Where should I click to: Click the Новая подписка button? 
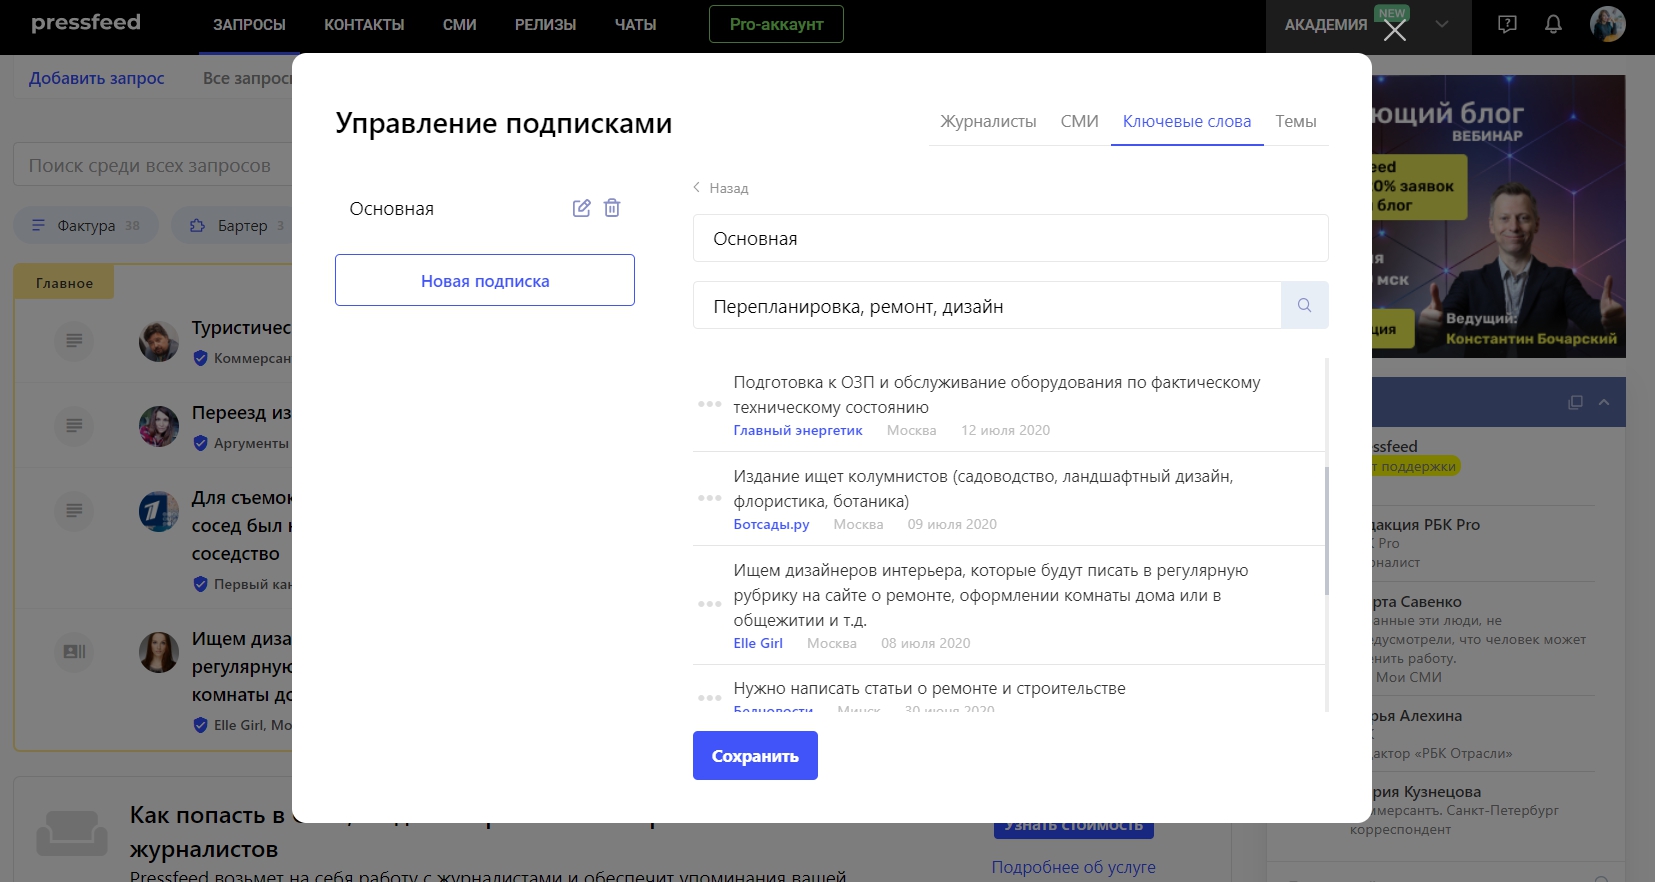485,280
